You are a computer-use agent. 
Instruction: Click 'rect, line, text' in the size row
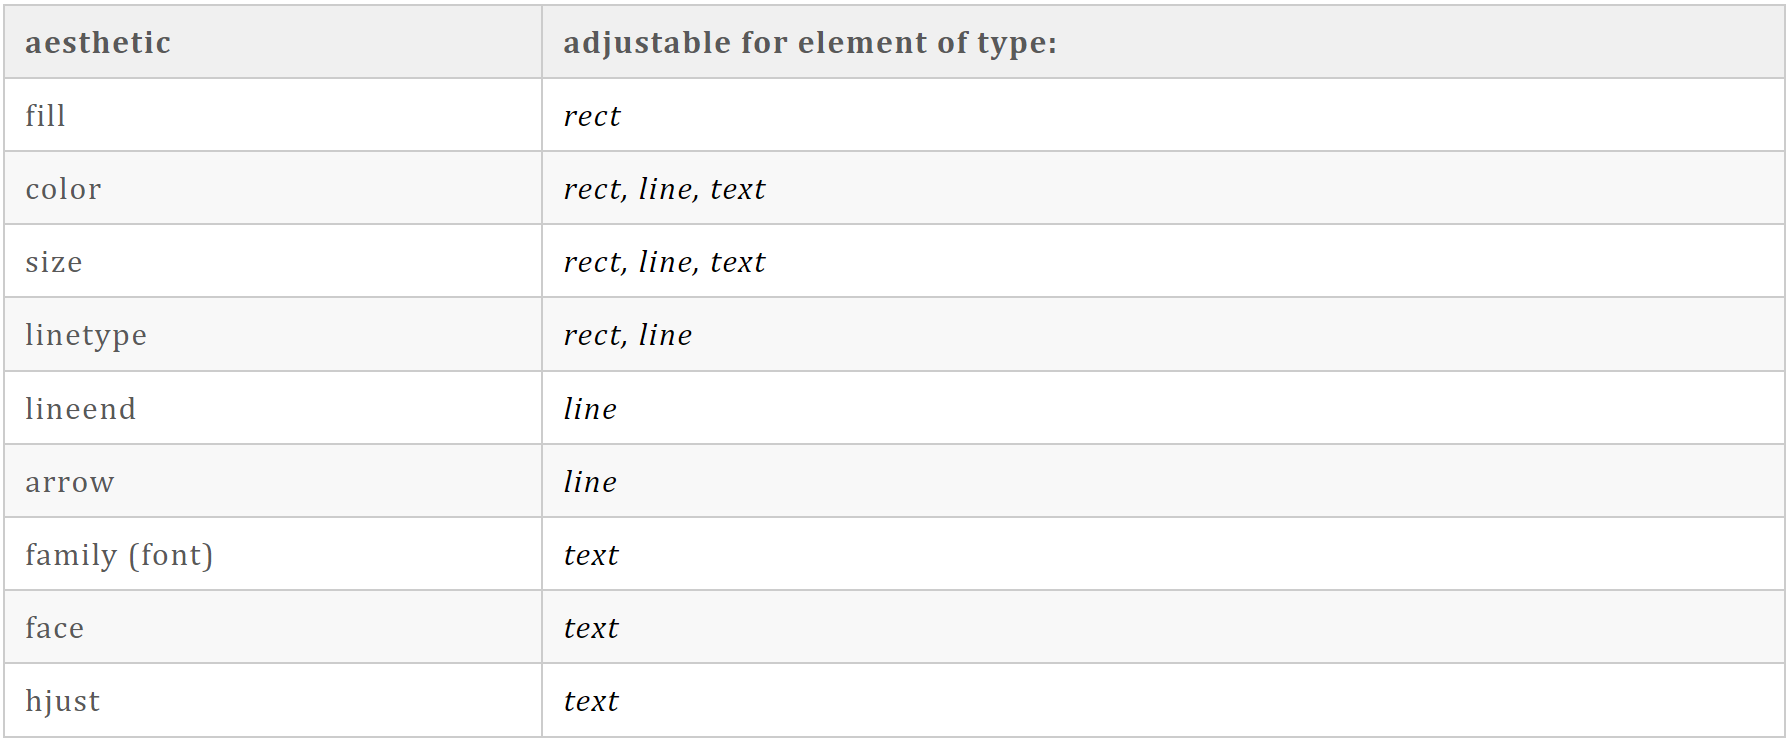664,262
